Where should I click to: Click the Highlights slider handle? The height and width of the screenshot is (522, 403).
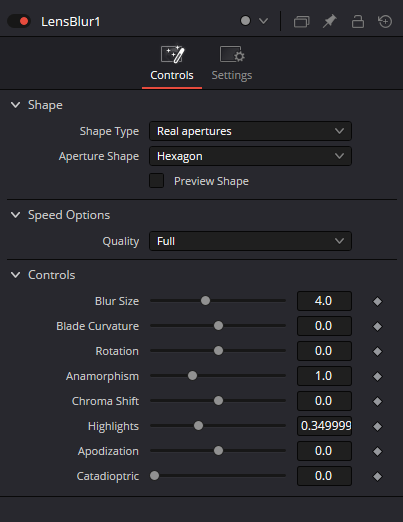click(198, 426)
